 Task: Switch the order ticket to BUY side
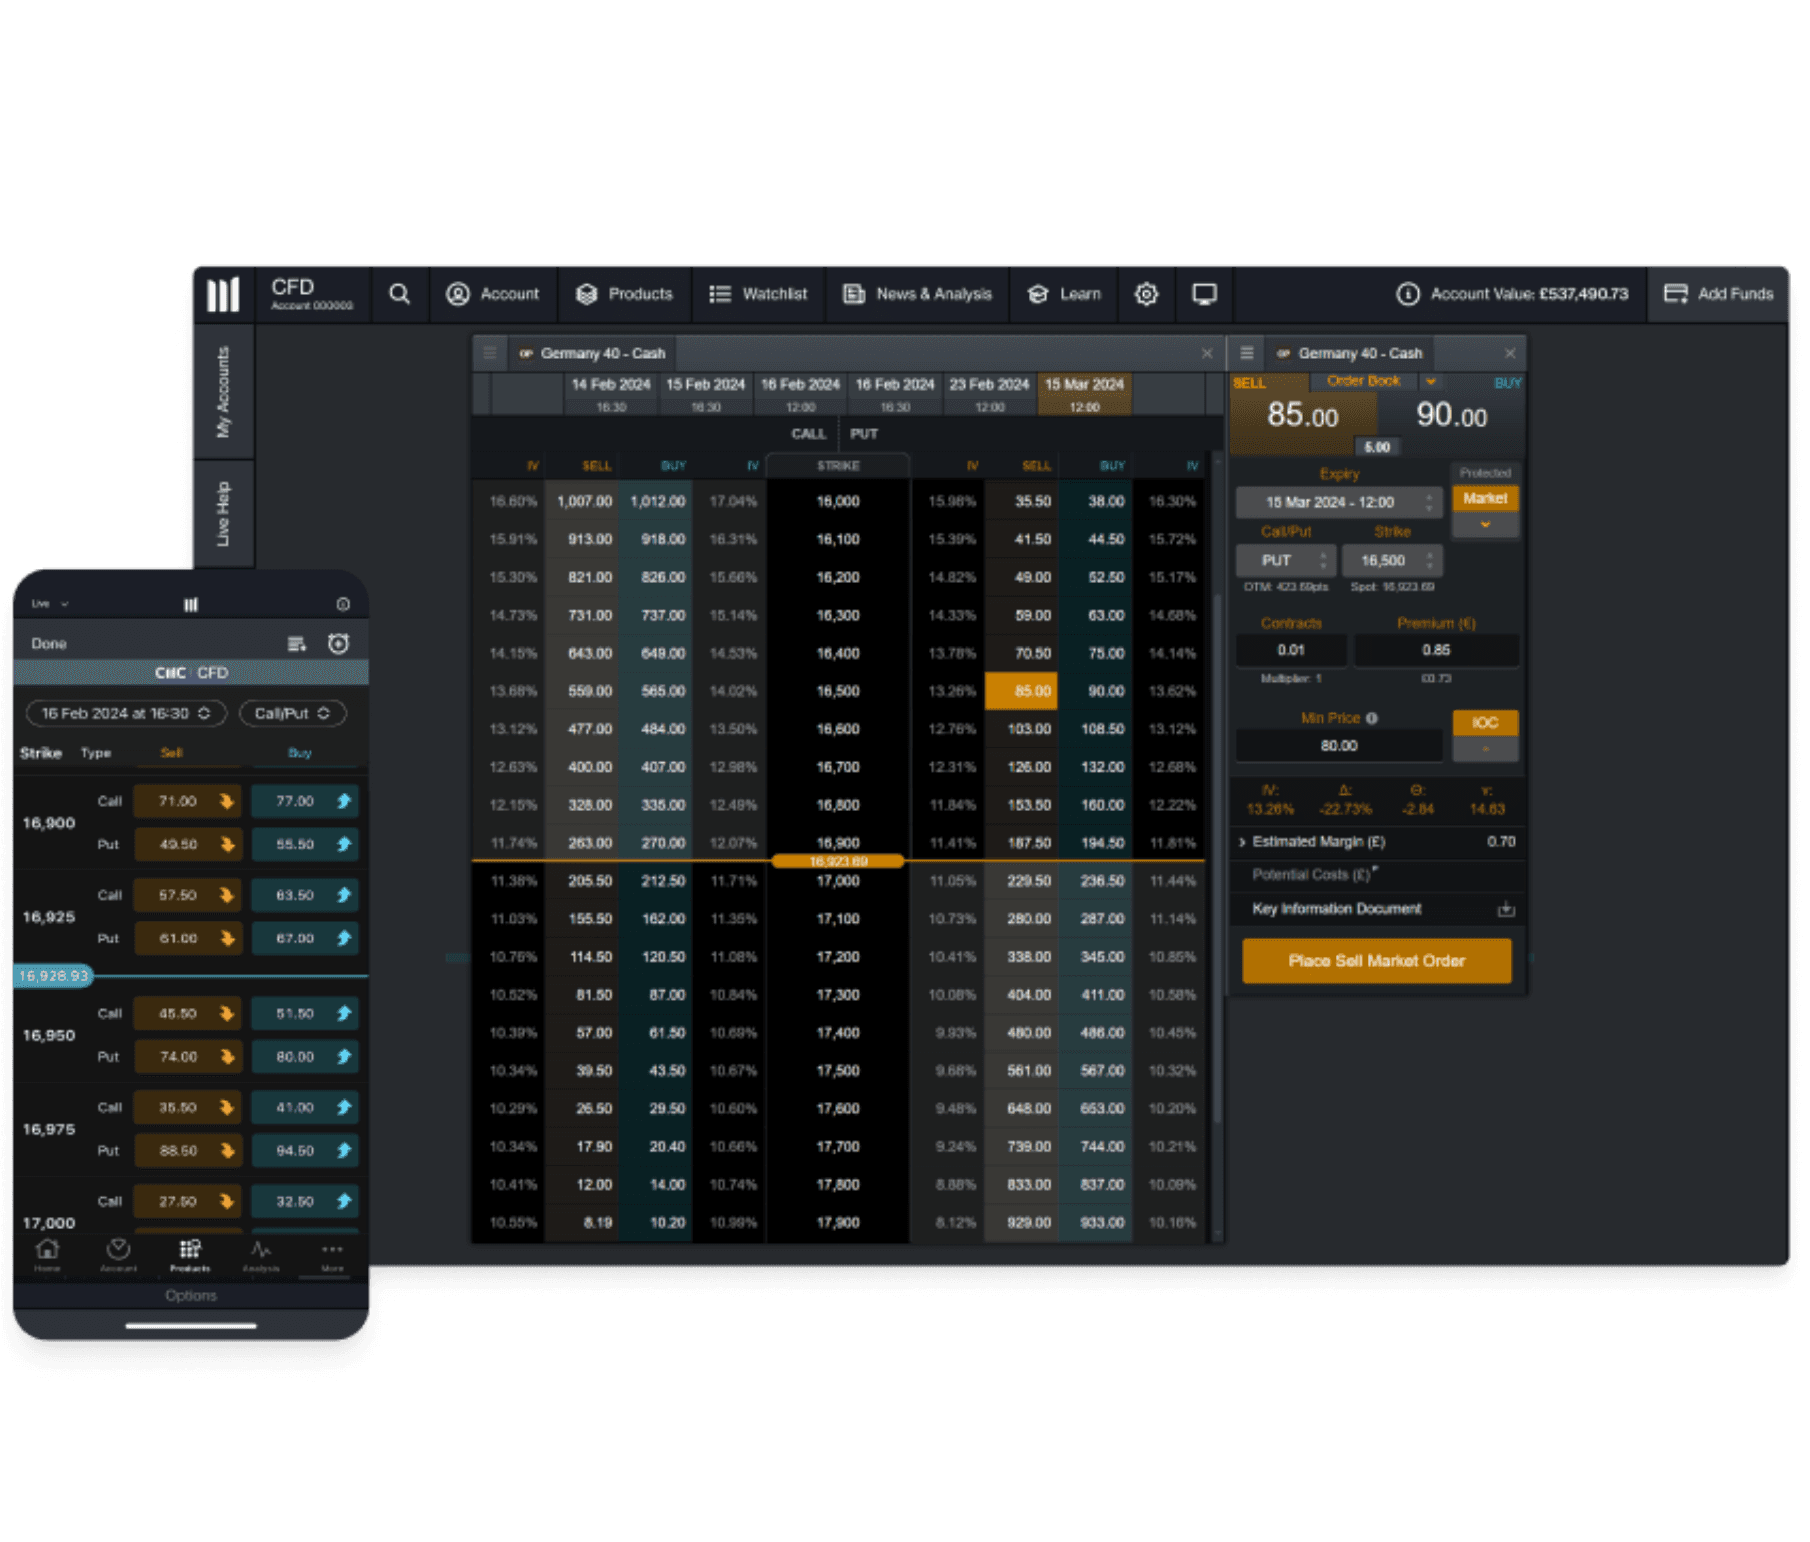[1506, 383]
